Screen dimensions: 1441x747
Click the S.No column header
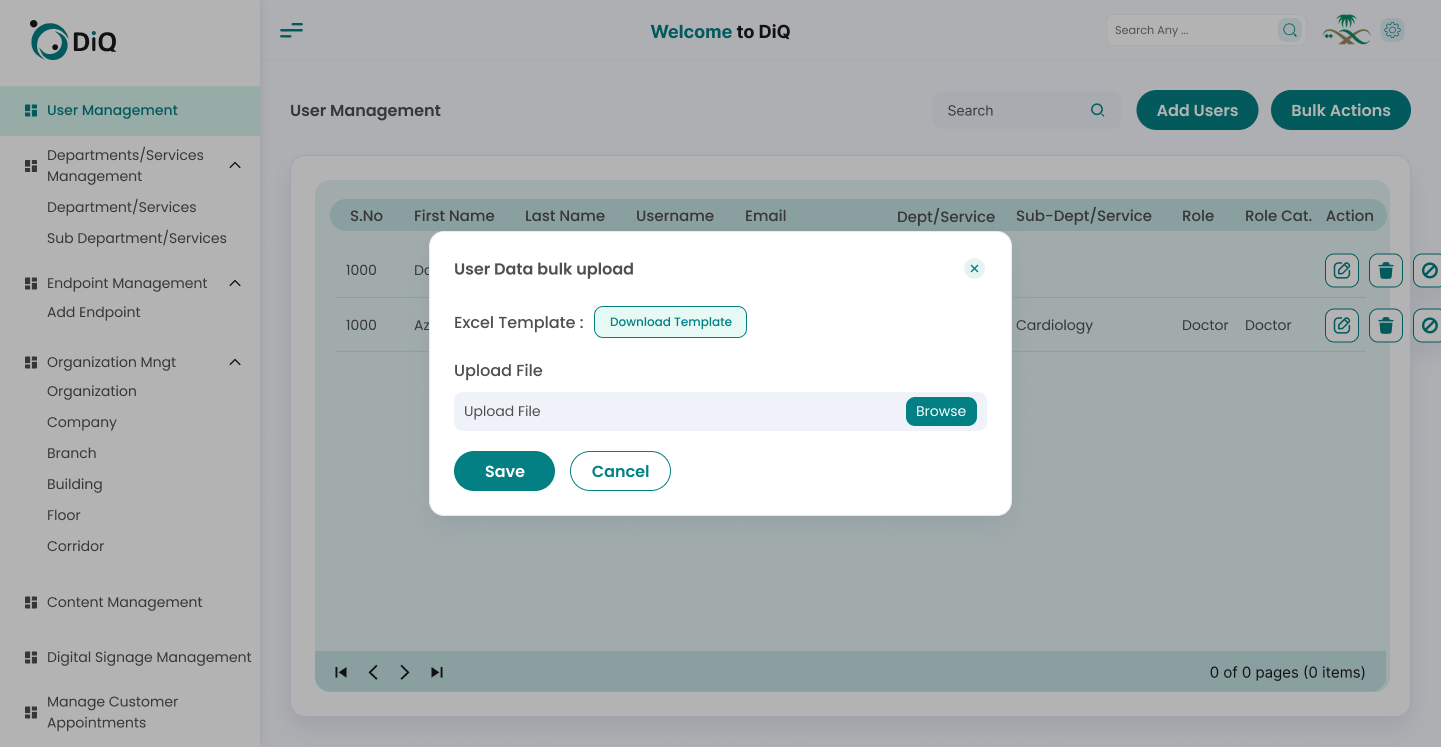tap(366, 215)
